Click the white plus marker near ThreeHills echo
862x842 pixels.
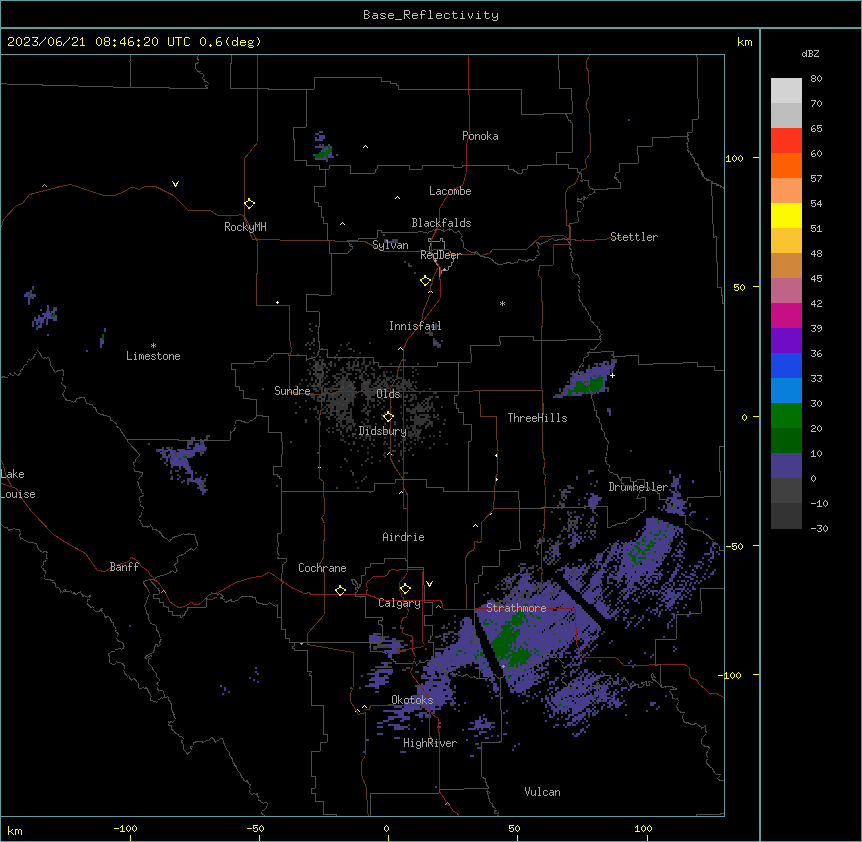(612, 375)
